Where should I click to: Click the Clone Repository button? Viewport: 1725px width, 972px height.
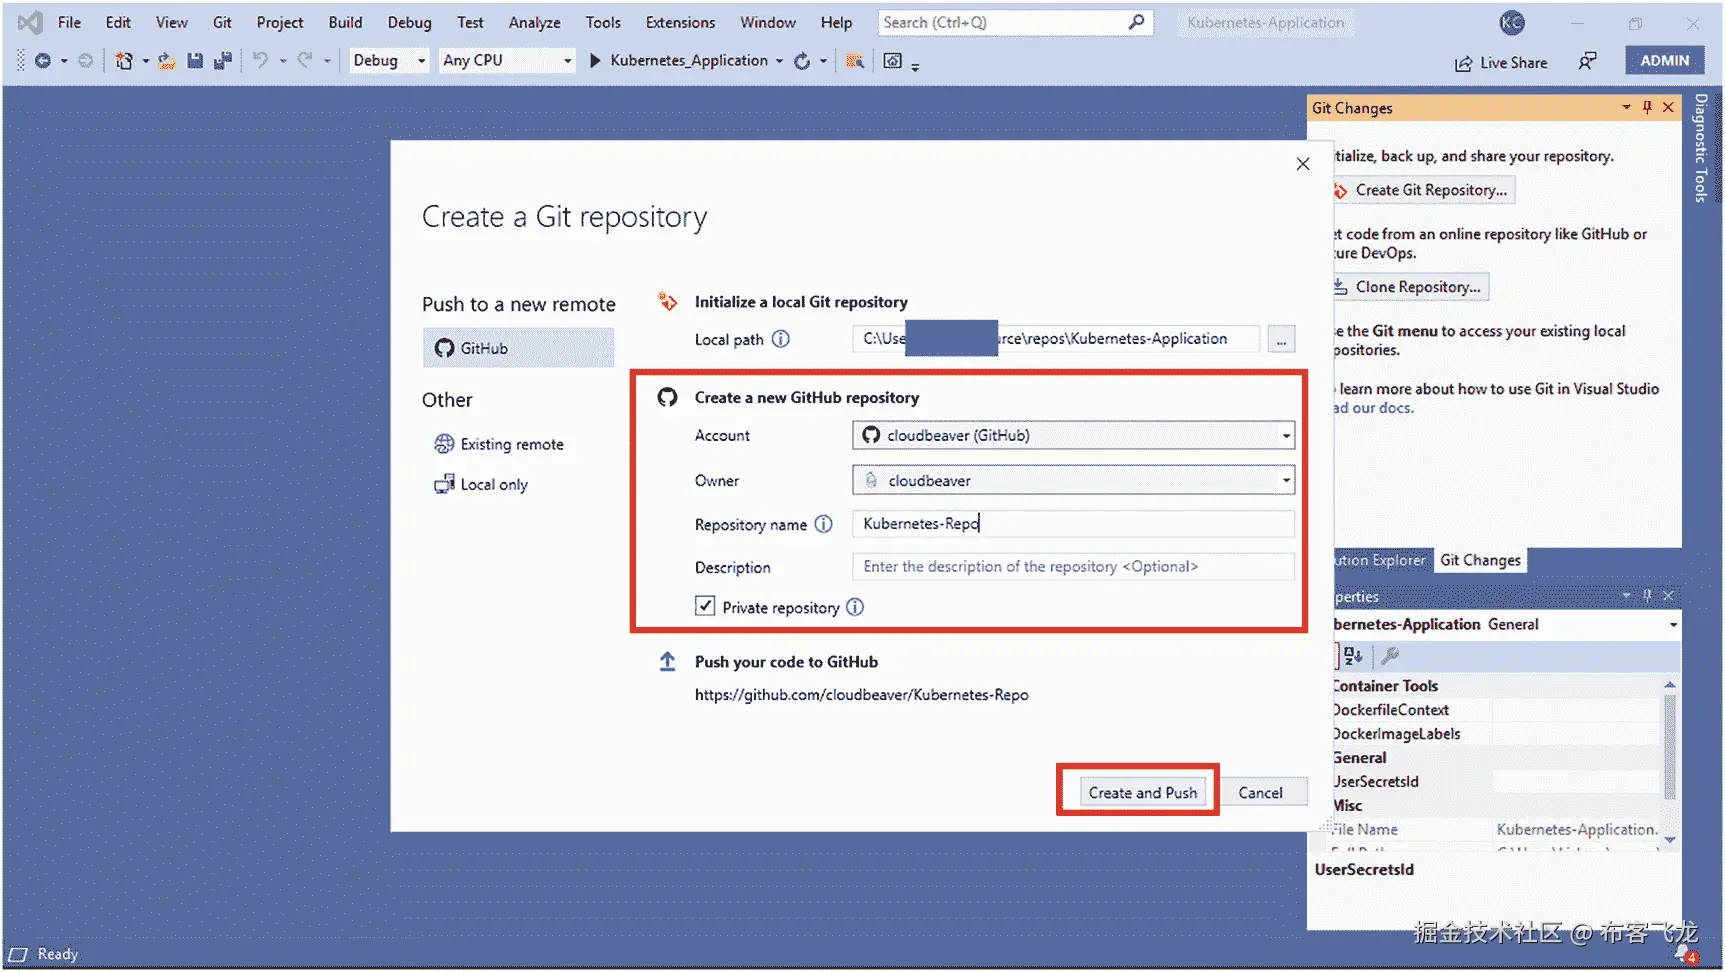point(1412,287)
